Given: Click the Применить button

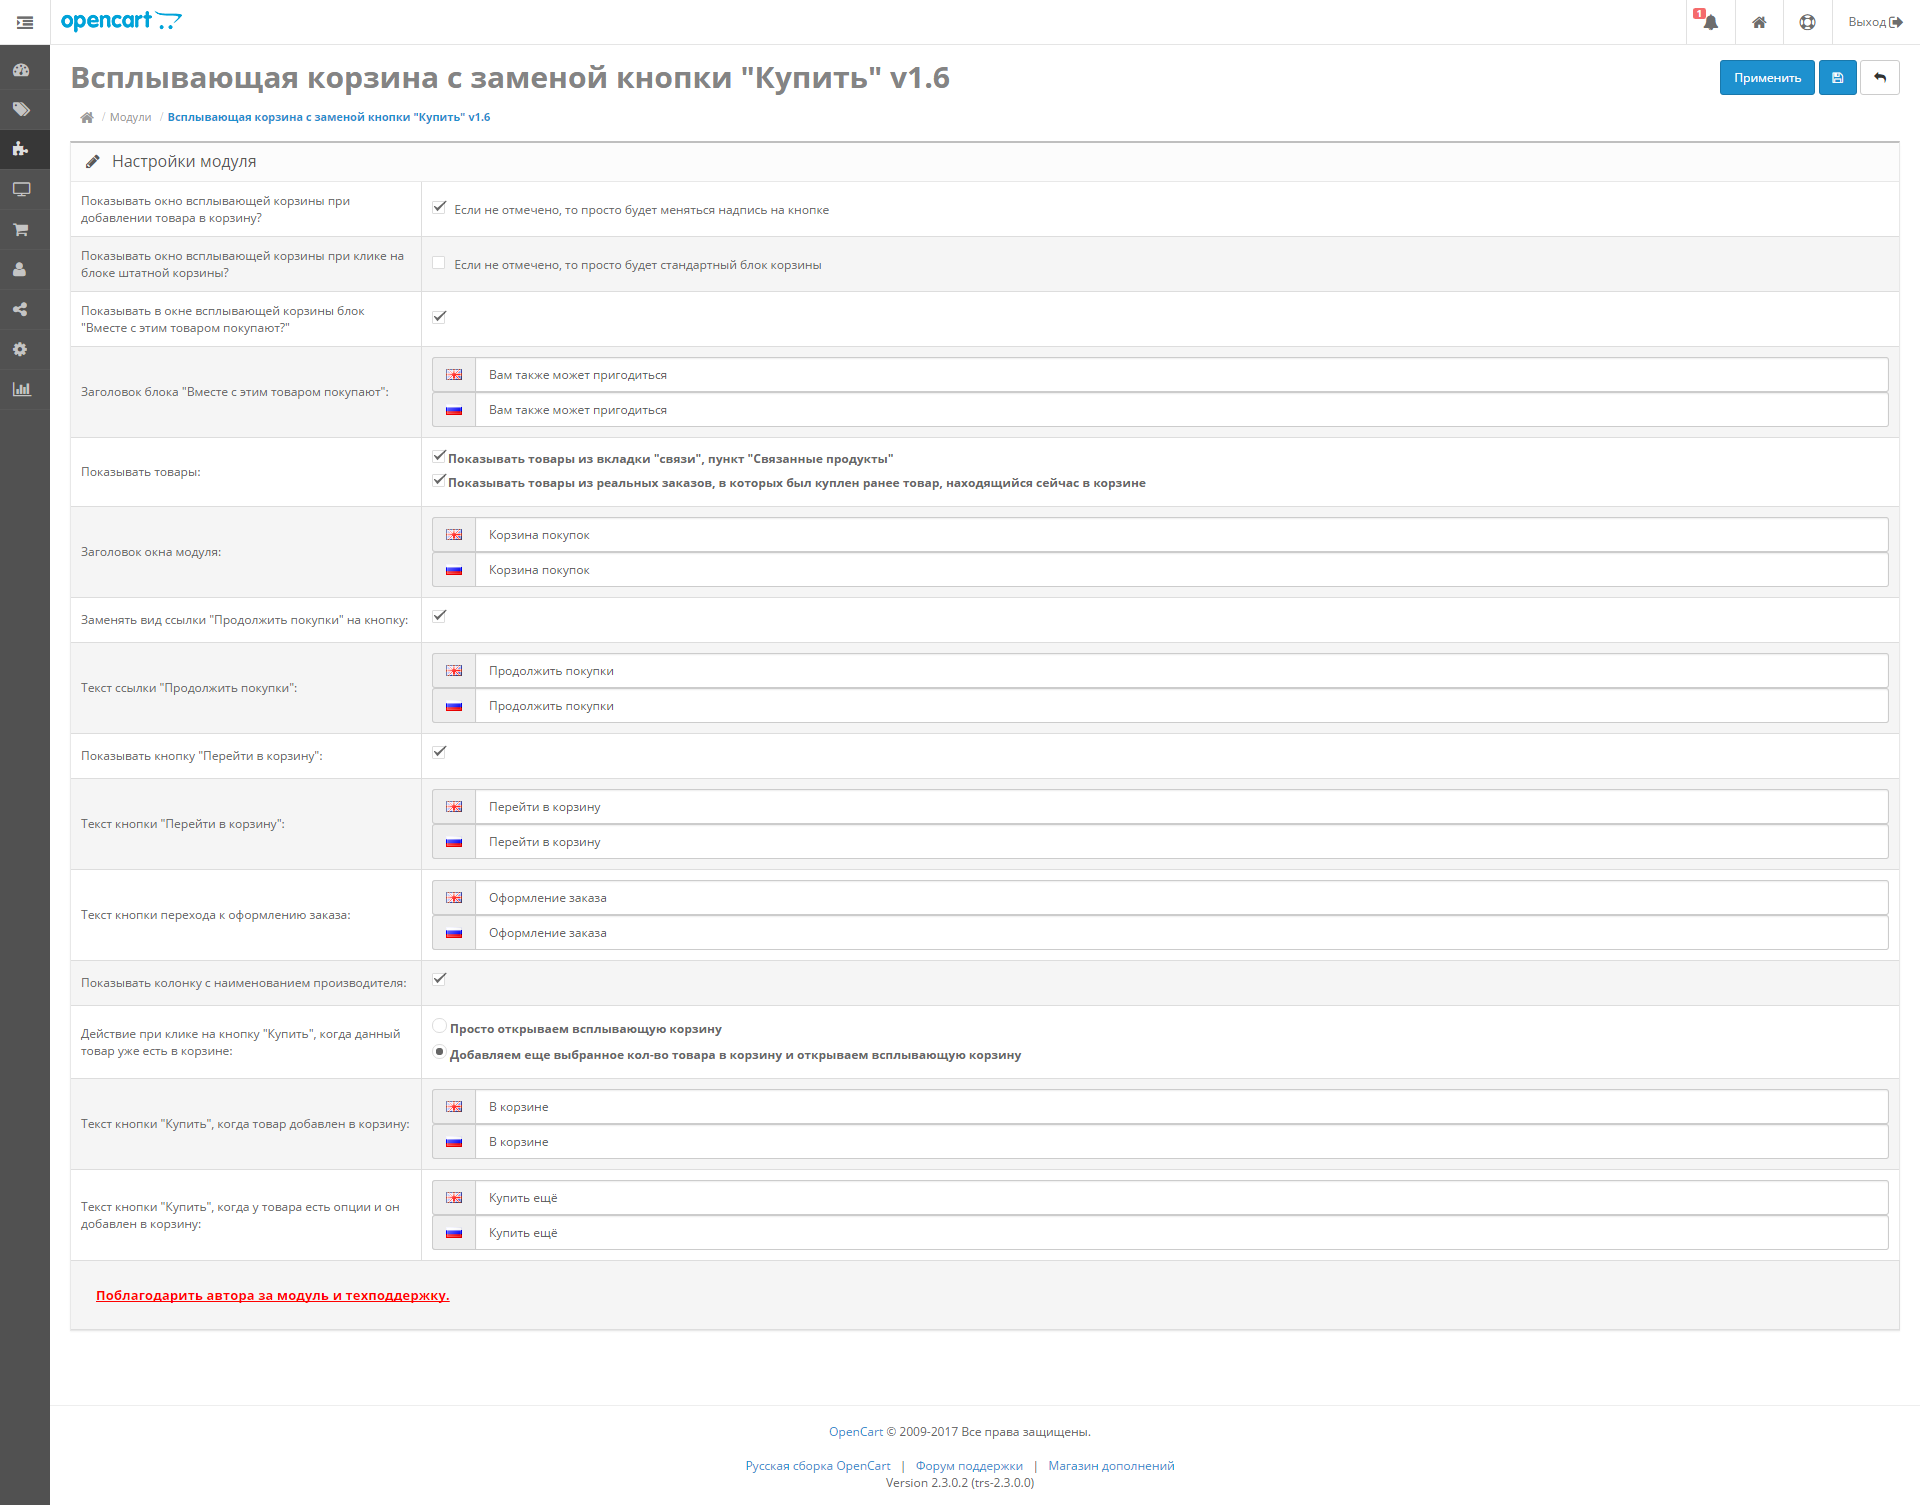Looking at the screenshot, I should 1766,78.
